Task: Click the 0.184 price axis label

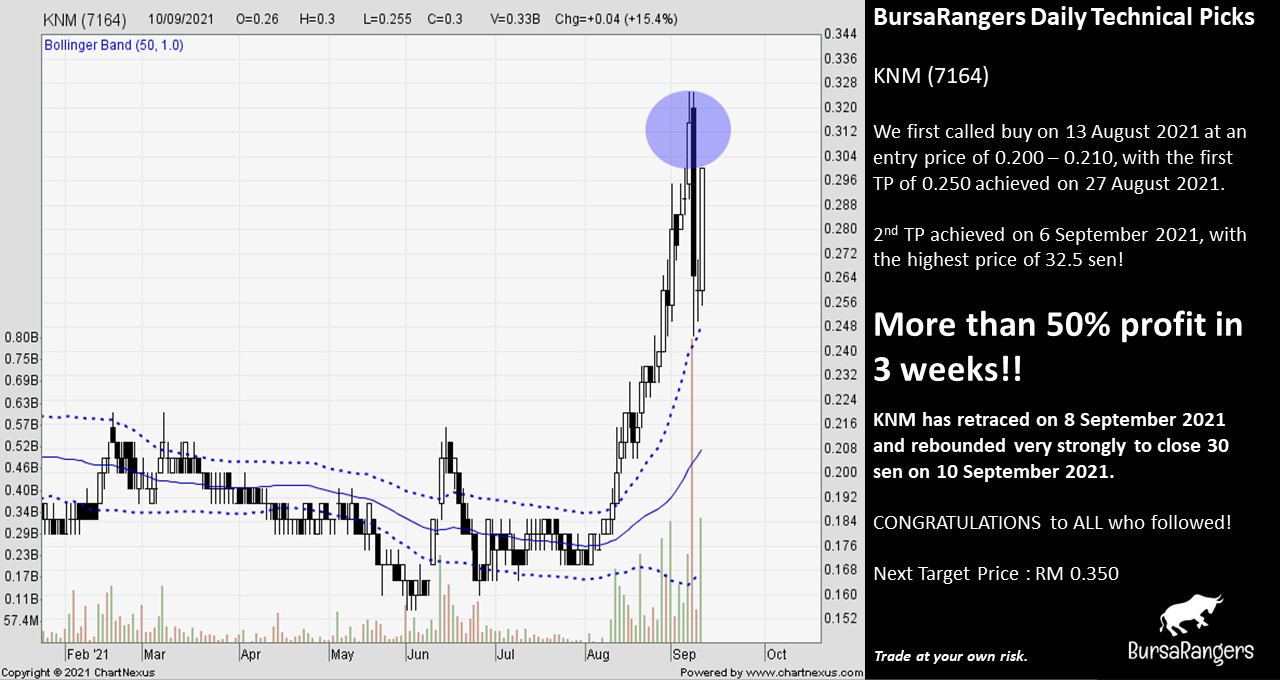Action: click(840, 521)
